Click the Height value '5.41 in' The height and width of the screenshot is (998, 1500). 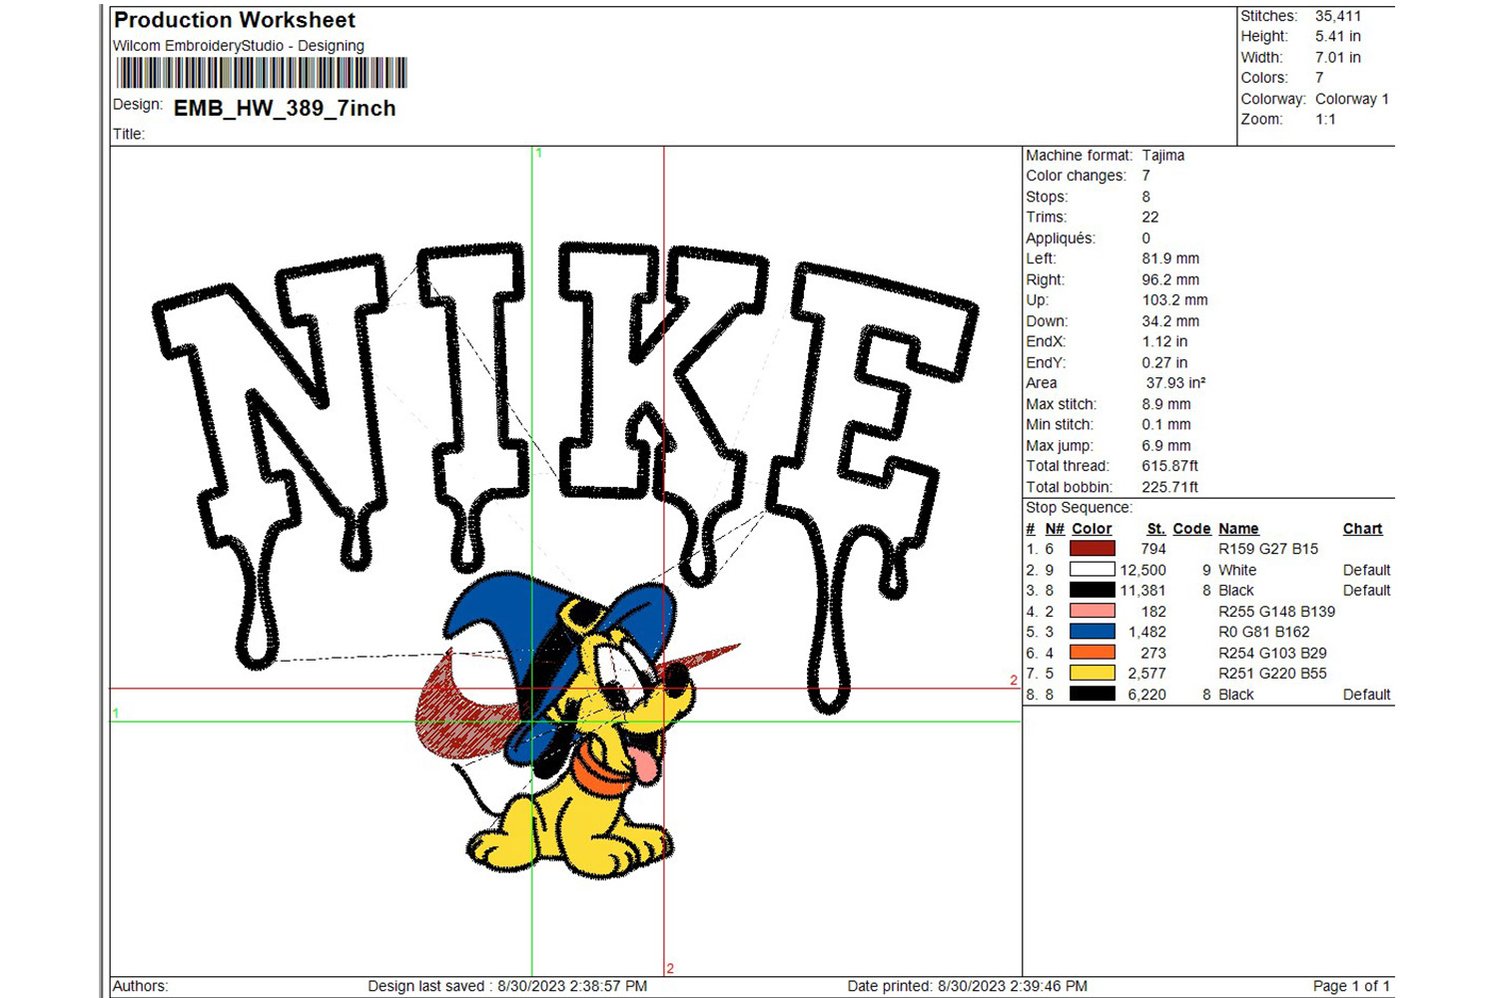click(1338, 36)
